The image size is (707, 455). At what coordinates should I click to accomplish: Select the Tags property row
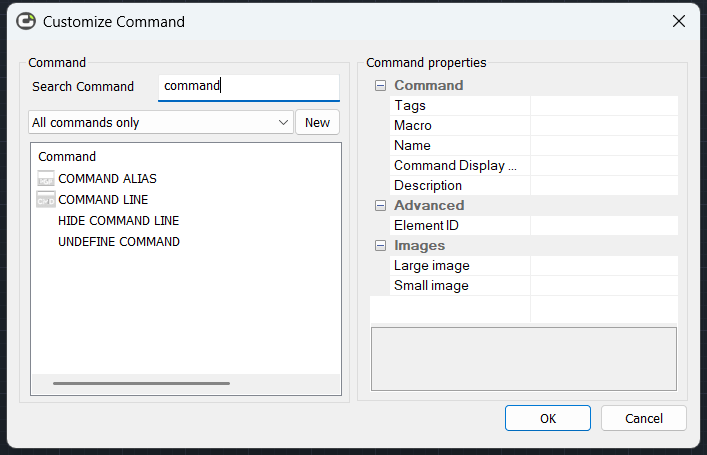coord(534,106)
